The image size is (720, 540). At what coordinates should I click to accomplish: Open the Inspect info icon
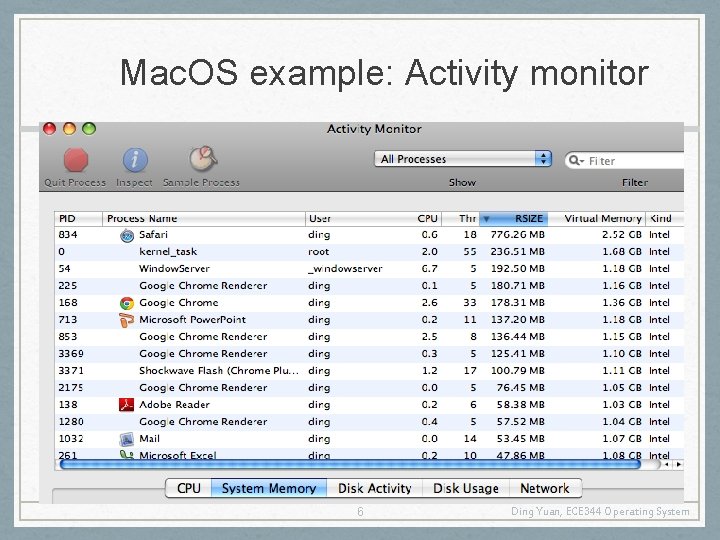click(x=135, y=160)
